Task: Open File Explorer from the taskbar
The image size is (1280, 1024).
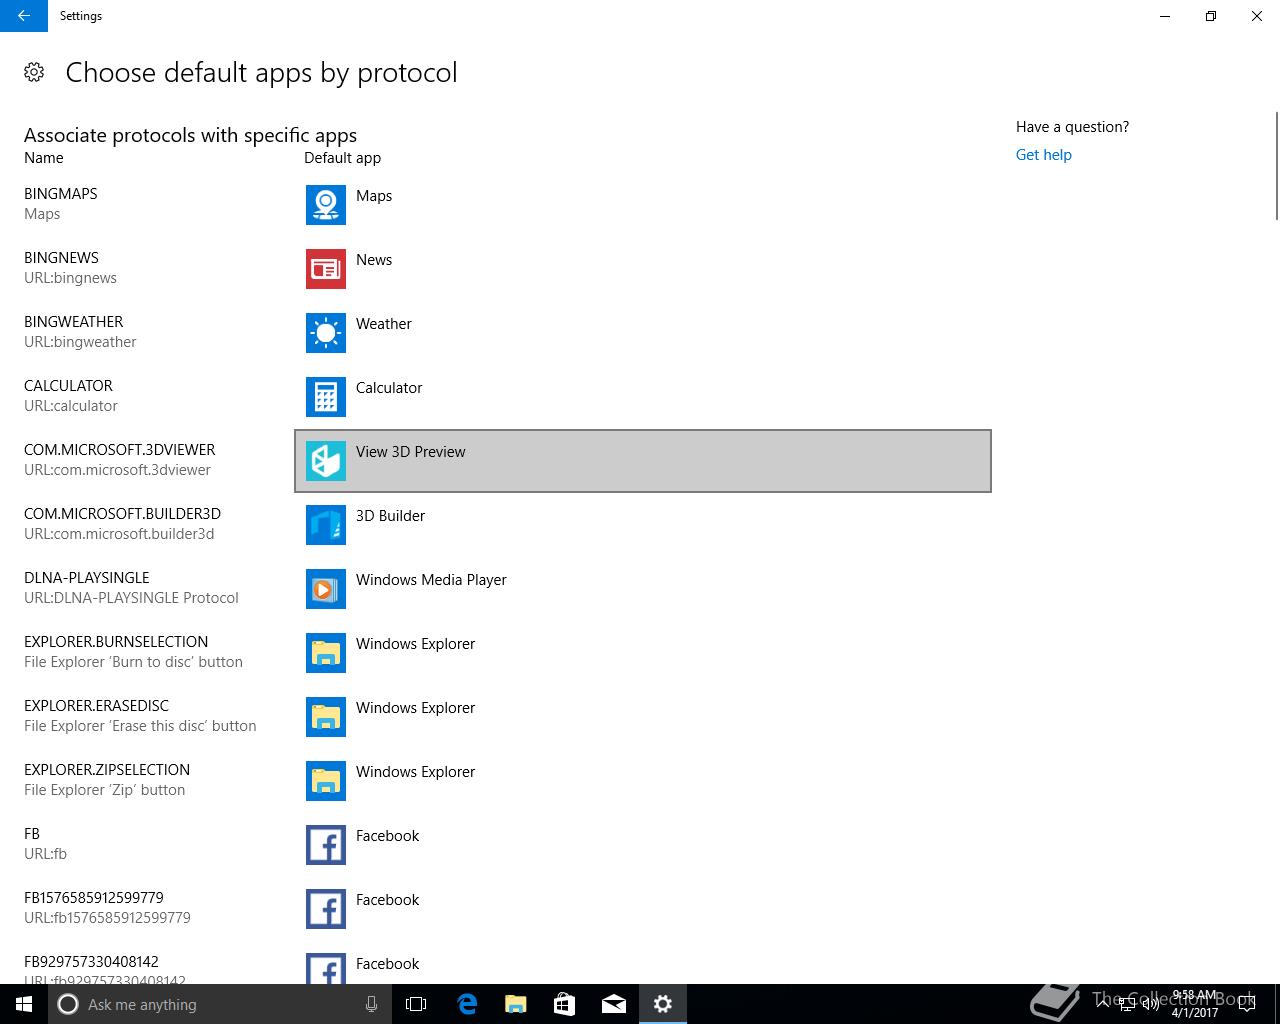Action: pos(516,1004)
